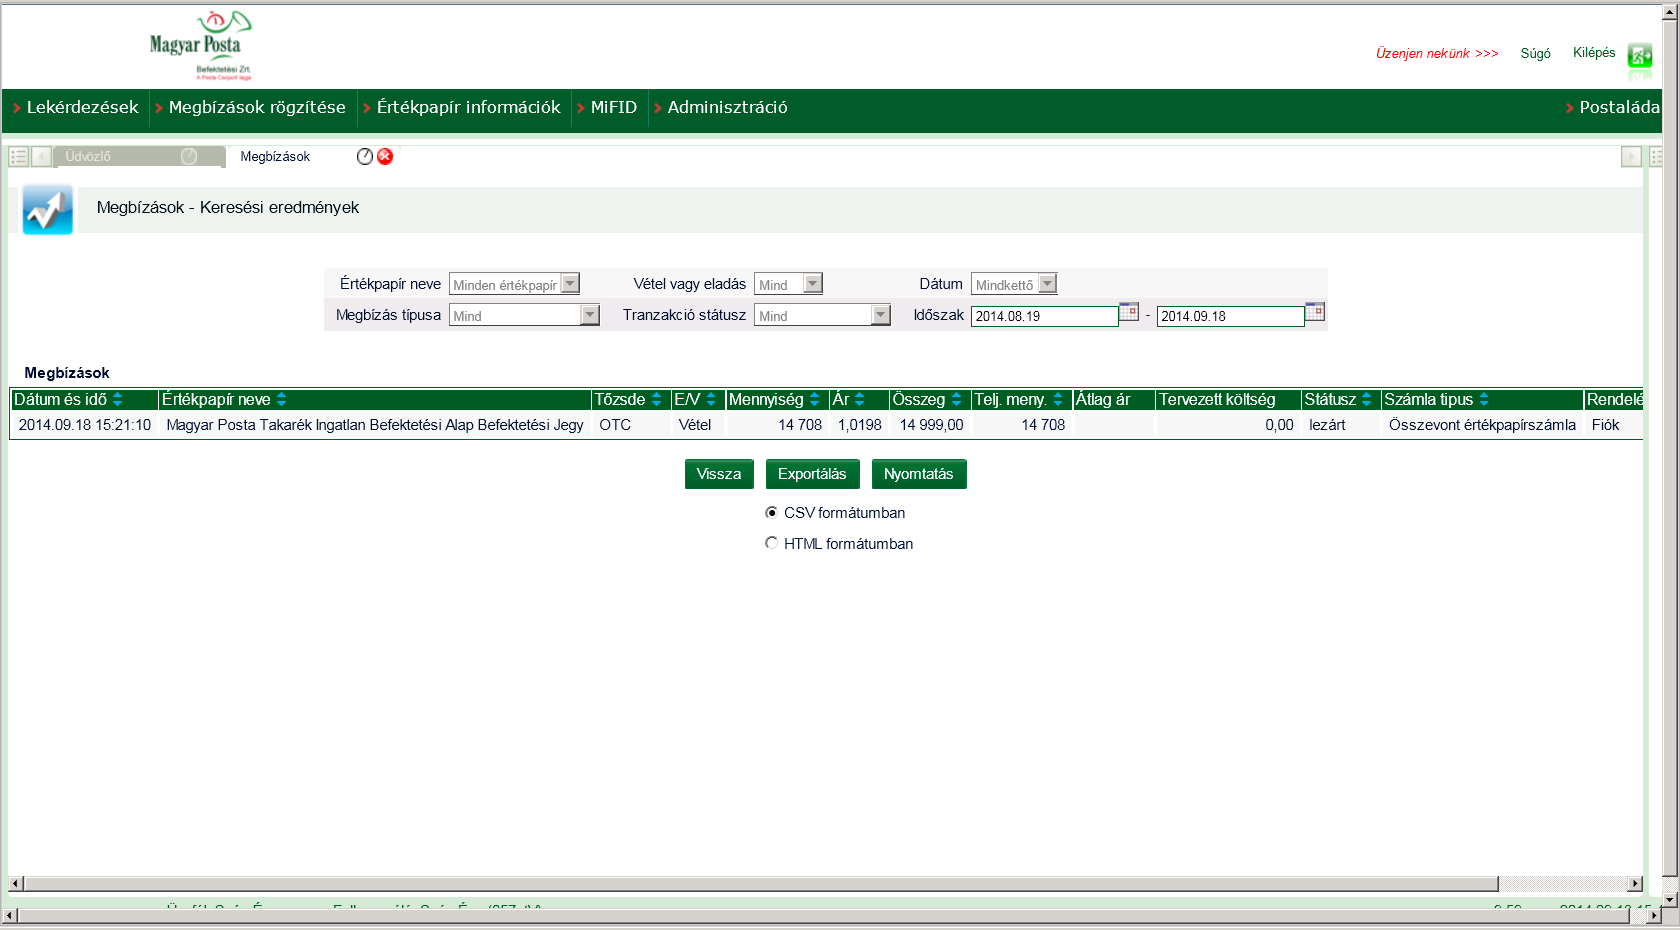Screen dimensions: 1680x930
Task: Click the Összevont értékpapírszámla cell
Action: coord(1482,425)
